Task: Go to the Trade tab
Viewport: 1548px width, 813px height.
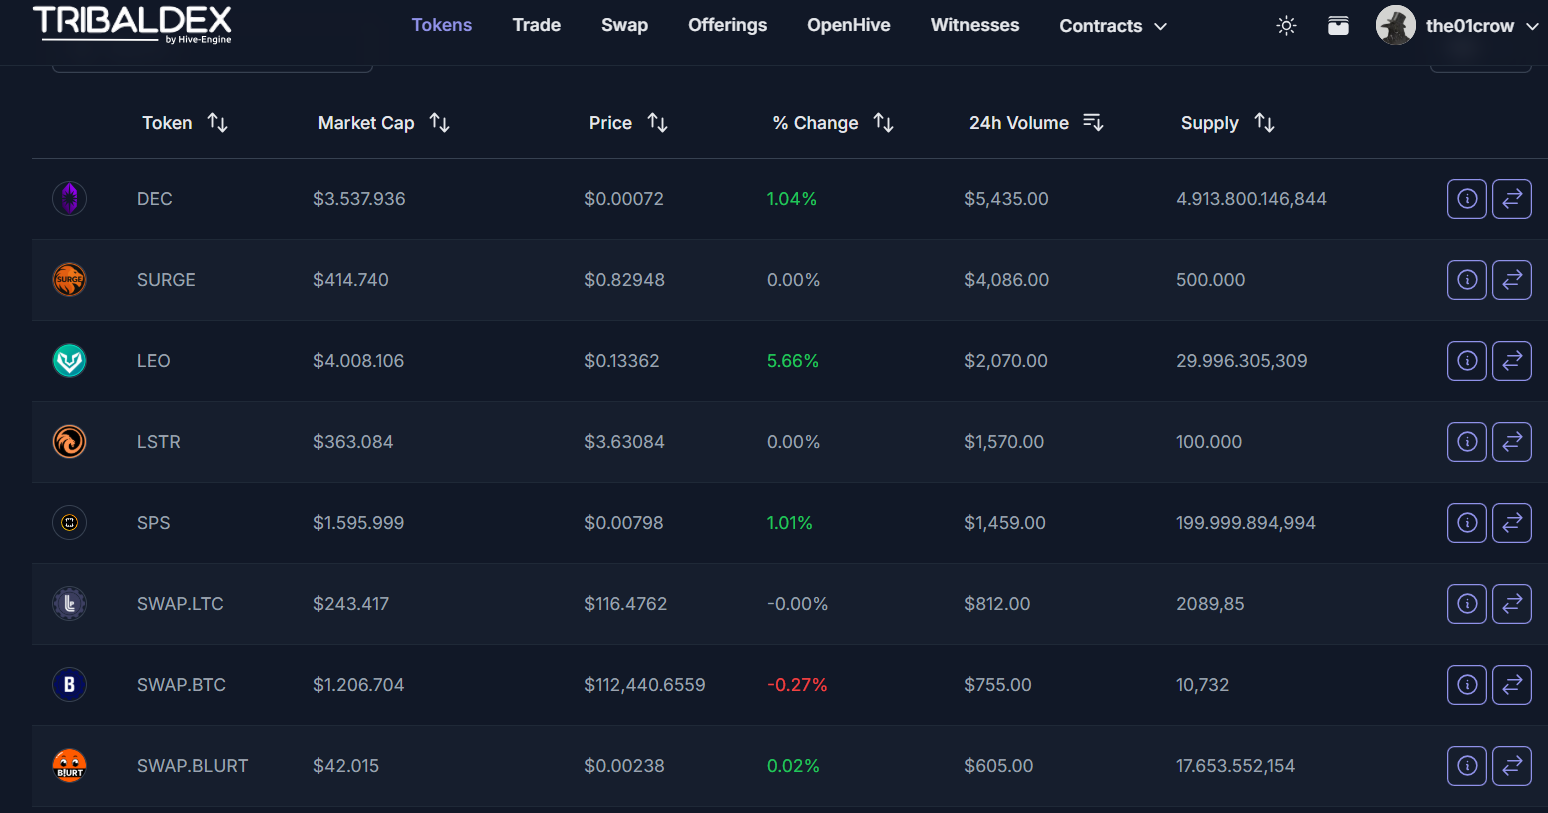Action: click(536, 25)
